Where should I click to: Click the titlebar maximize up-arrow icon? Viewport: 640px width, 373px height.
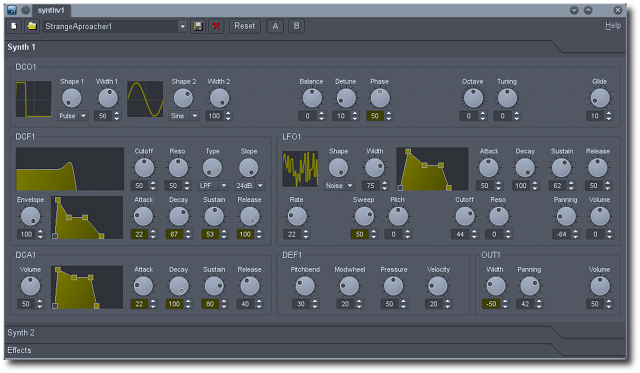pyautogui.click(x=588, y=10)
